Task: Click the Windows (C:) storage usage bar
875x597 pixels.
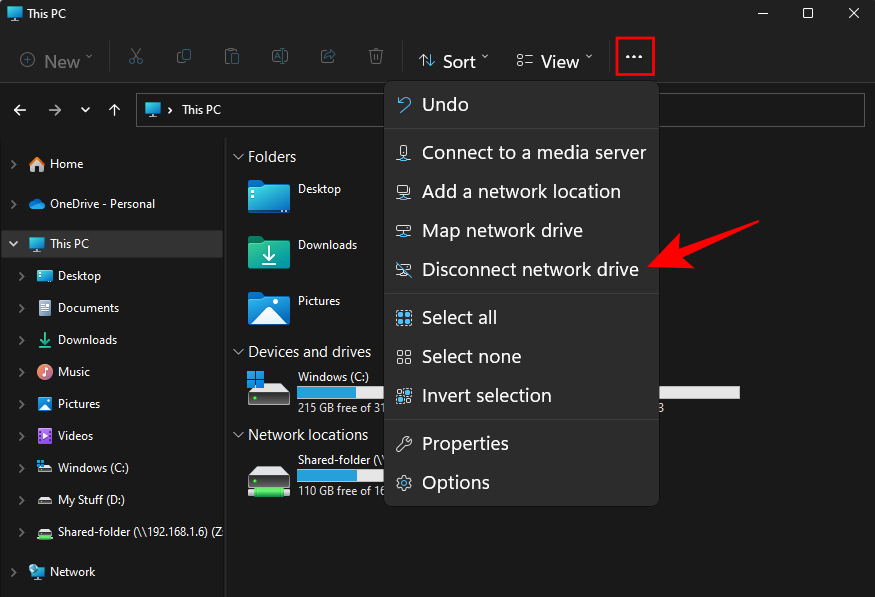Action: click(340, 393)
